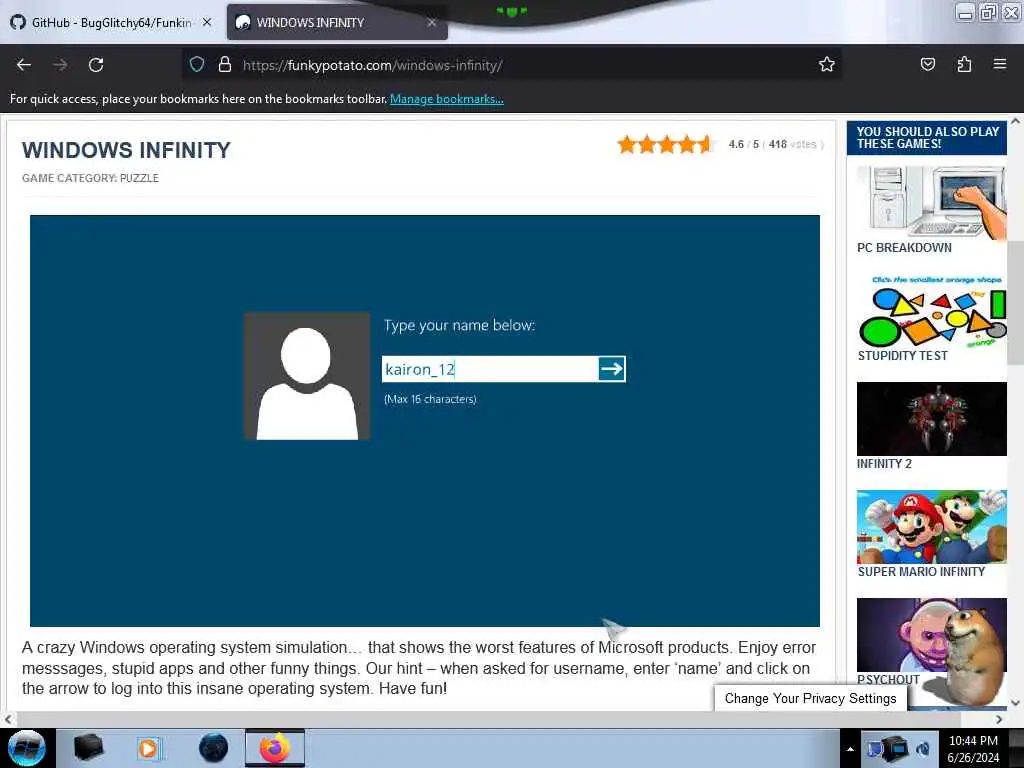Click the GAME CATEGORY: PUZZLE text

pos(90,178)
